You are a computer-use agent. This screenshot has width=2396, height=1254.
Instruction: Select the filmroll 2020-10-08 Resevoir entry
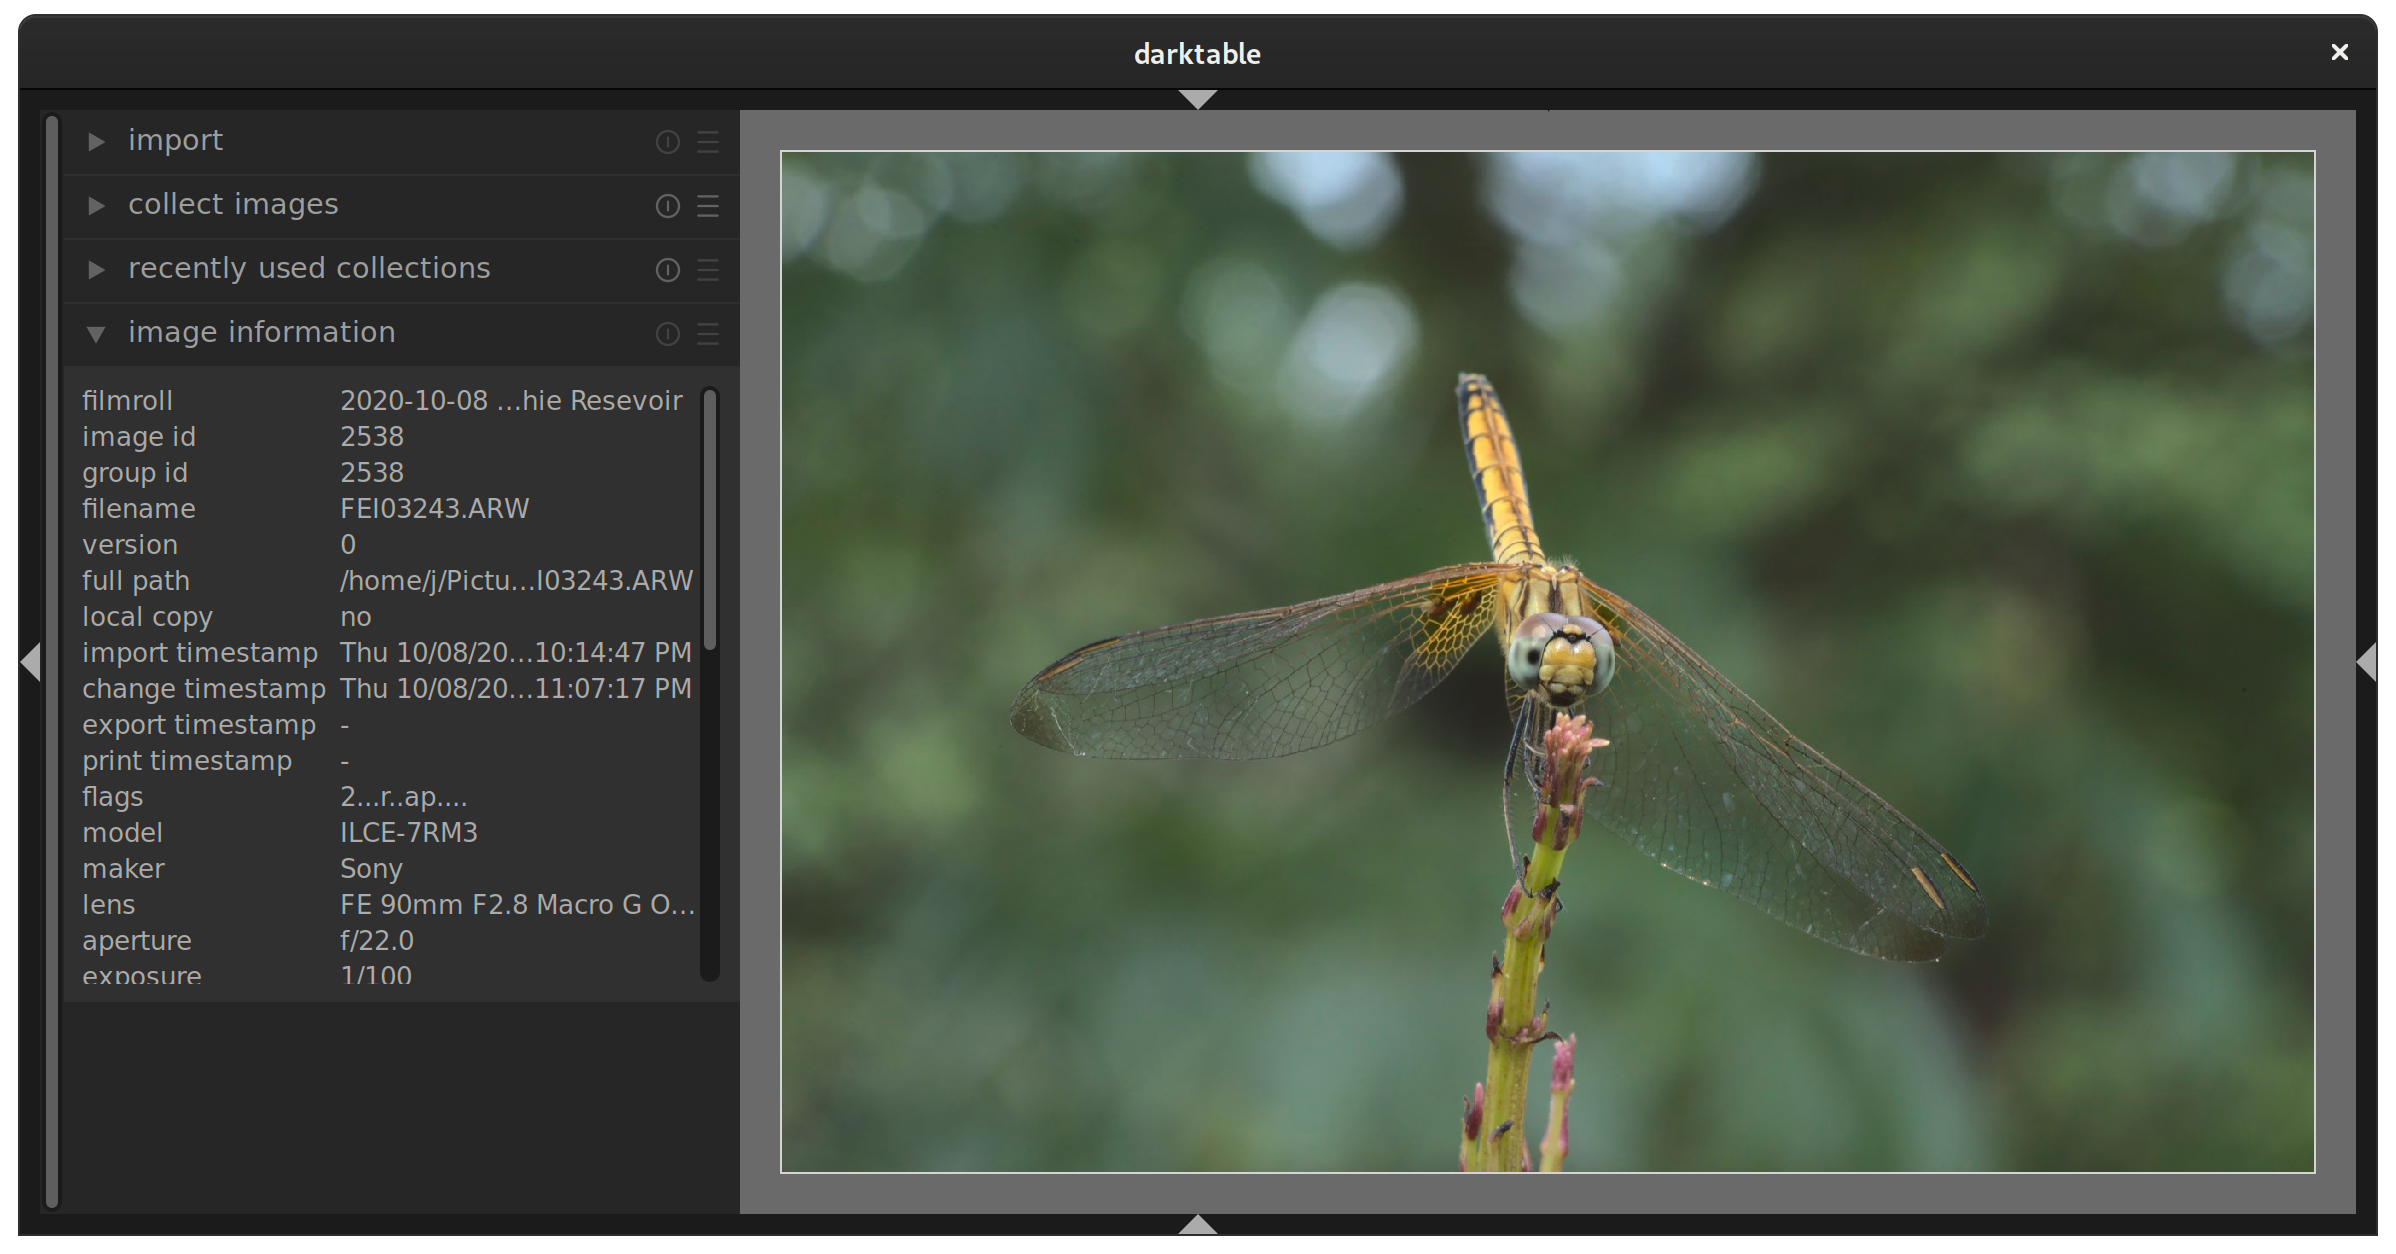tap(510, 400)
